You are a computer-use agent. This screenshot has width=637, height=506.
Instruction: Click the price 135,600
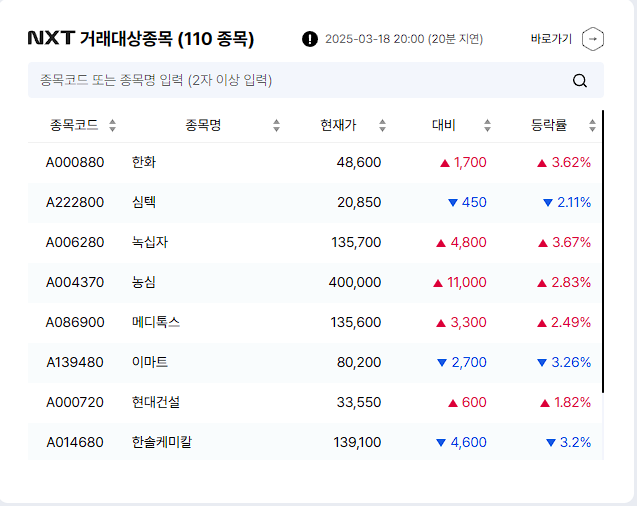pyautogui.click(x=356, y=322)
